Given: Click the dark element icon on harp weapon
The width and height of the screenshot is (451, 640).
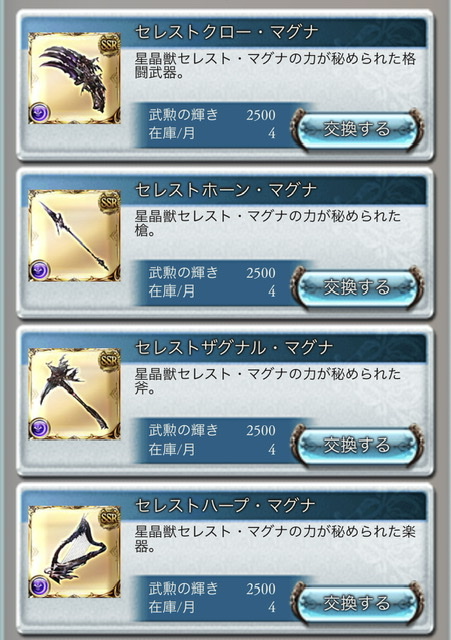Looking at the screenshot, I should pyautogui.click(x=40, y=586).
